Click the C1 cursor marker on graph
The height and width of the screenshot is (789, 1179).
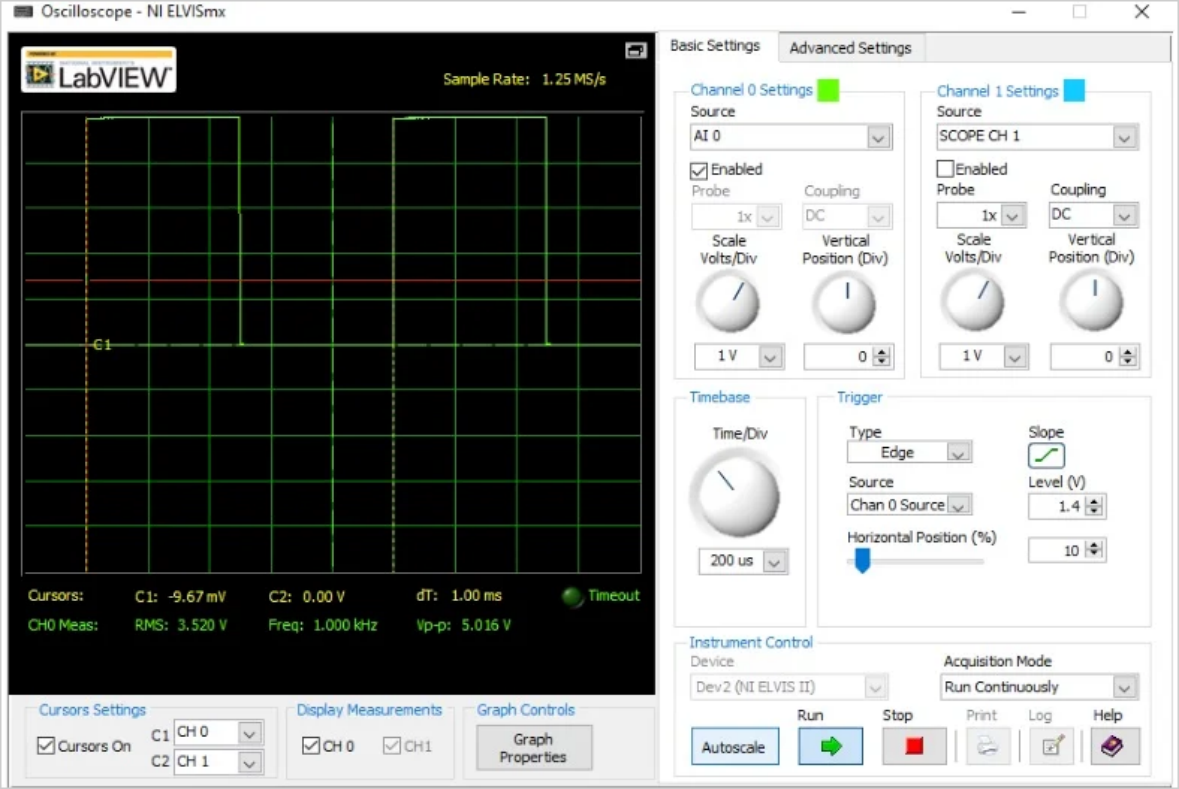102,344
